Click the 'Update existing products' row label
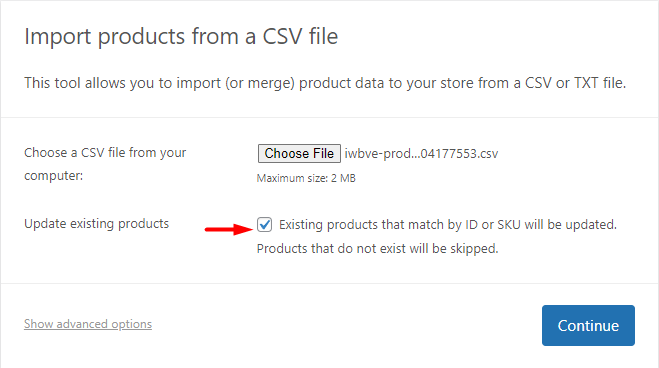The width and height of the screenshot is (659, 368). pyautogui.click(x=96, y=223)
